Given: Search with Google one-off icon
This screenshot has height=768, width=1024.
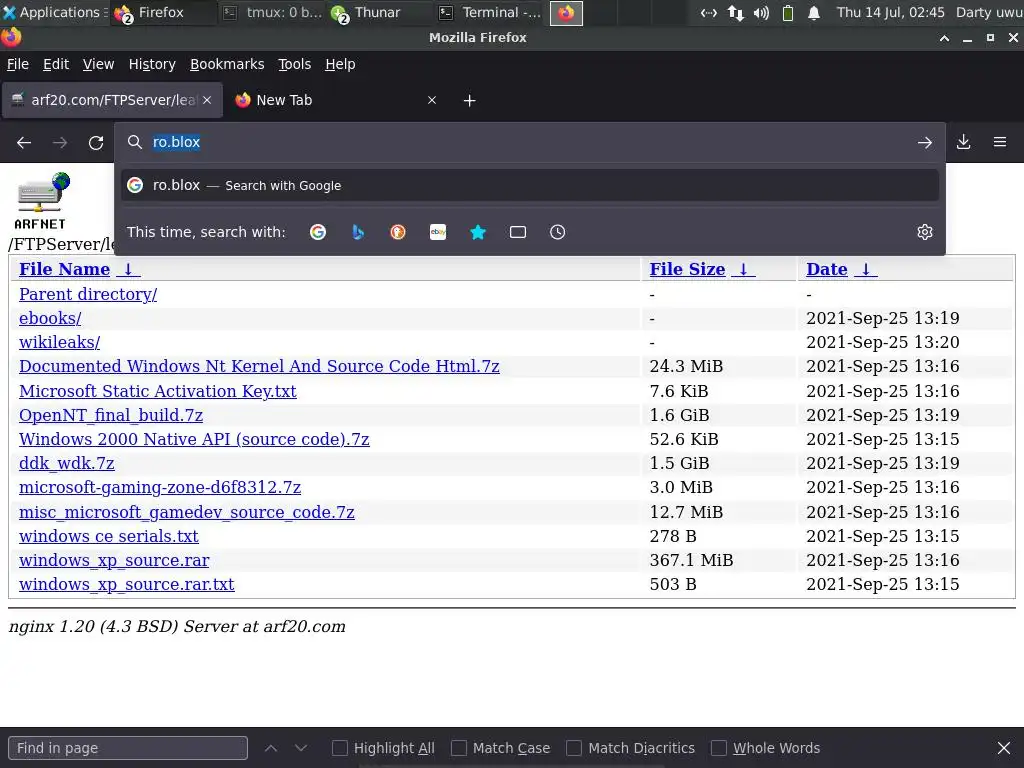Looking at the screenshot, I should (x=318, y=232).
